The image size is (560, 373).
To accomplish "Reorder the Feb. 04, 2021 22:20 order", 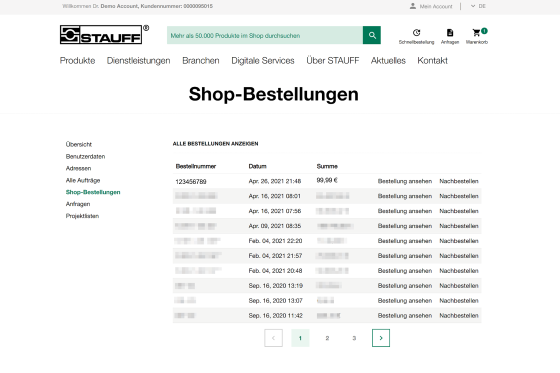I will tap(459, 241).
